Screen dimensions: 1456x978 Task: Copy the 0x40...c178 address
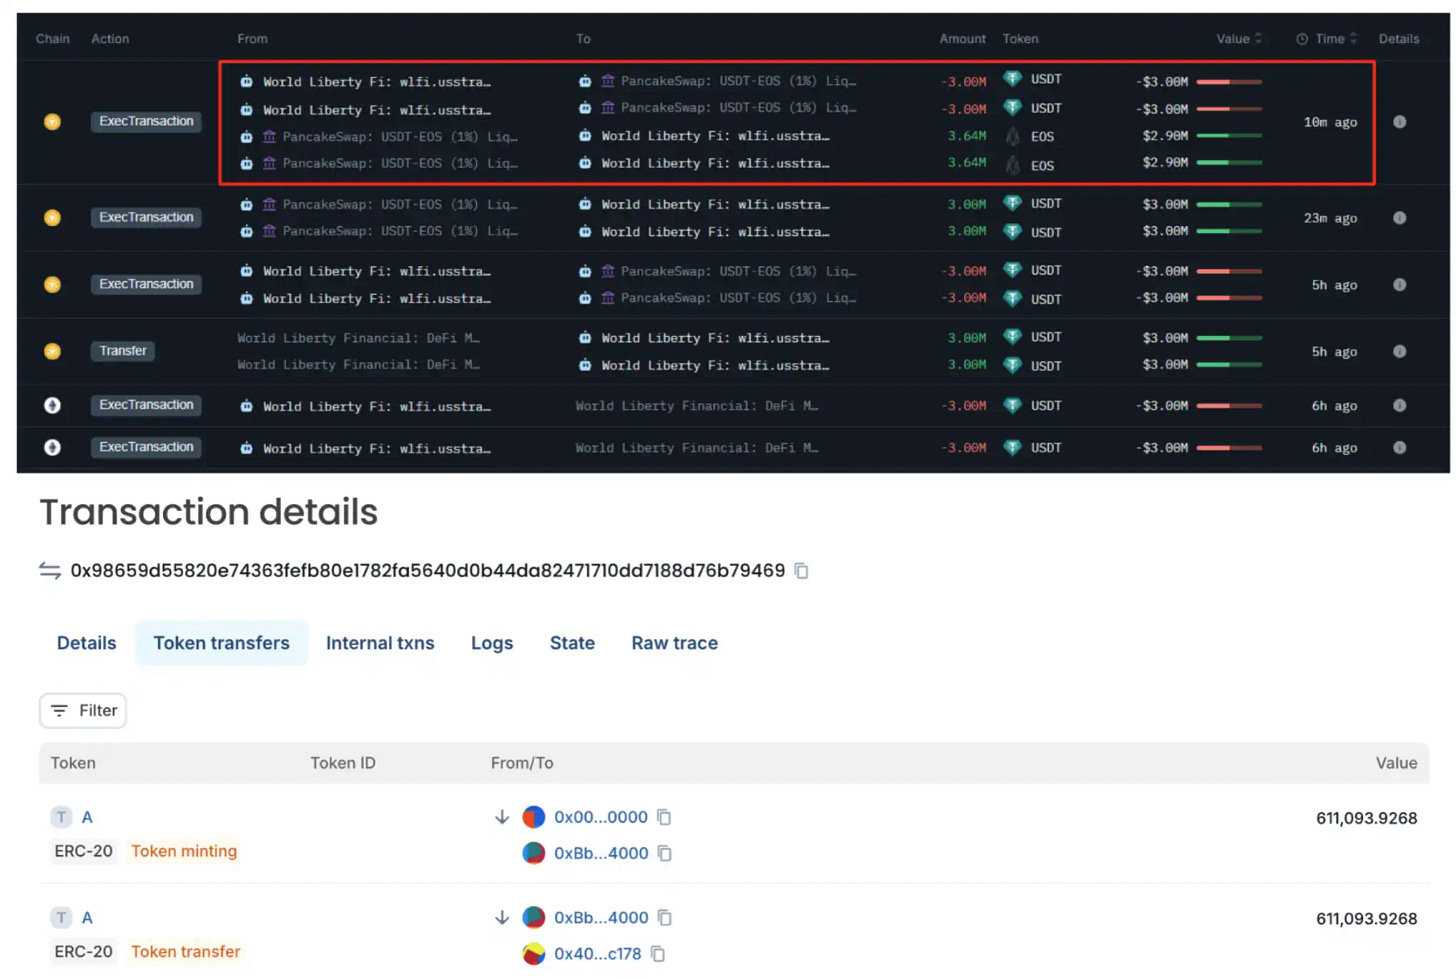(658, 954)
